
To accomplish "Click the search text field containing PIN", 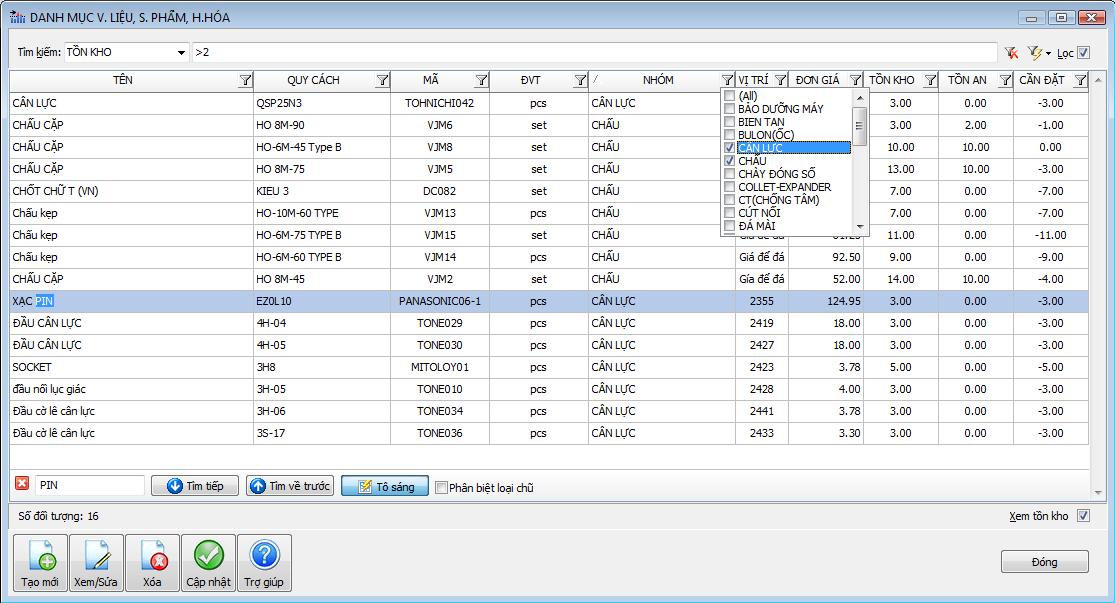I will [90, 486].
